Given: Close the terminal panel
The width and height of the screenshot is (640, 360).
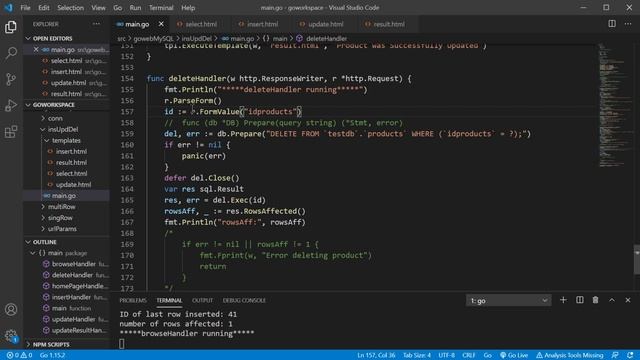Looking at the screenshot, I should 628,300.
